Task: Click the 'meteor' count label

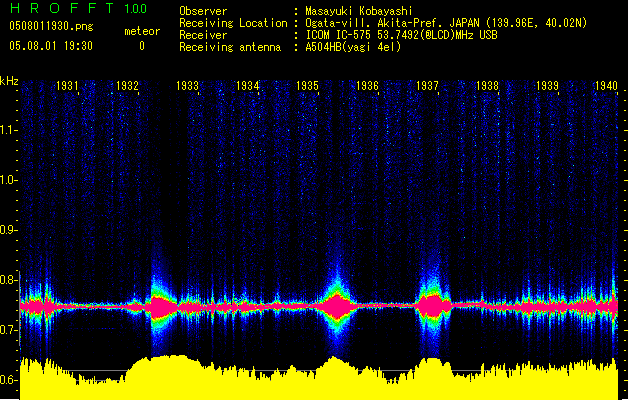Action: point(142,31)
